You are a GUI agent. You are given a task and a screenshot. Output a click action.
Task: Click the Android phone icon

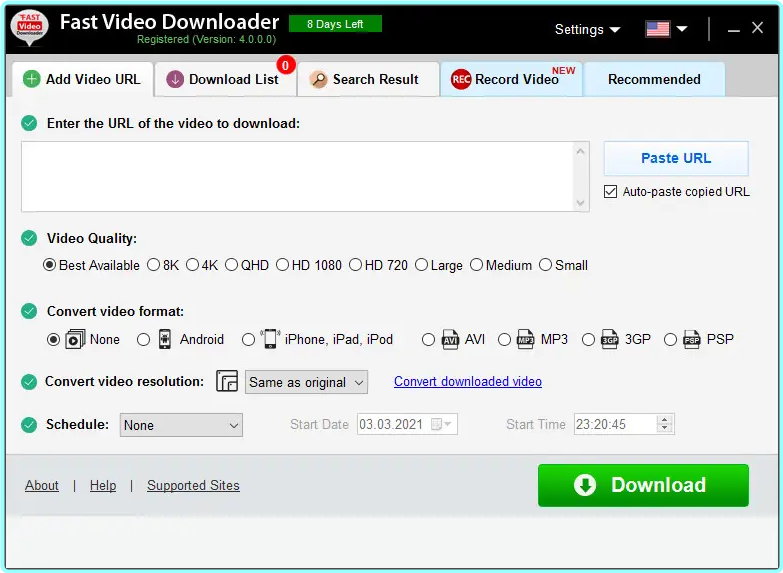164,339
